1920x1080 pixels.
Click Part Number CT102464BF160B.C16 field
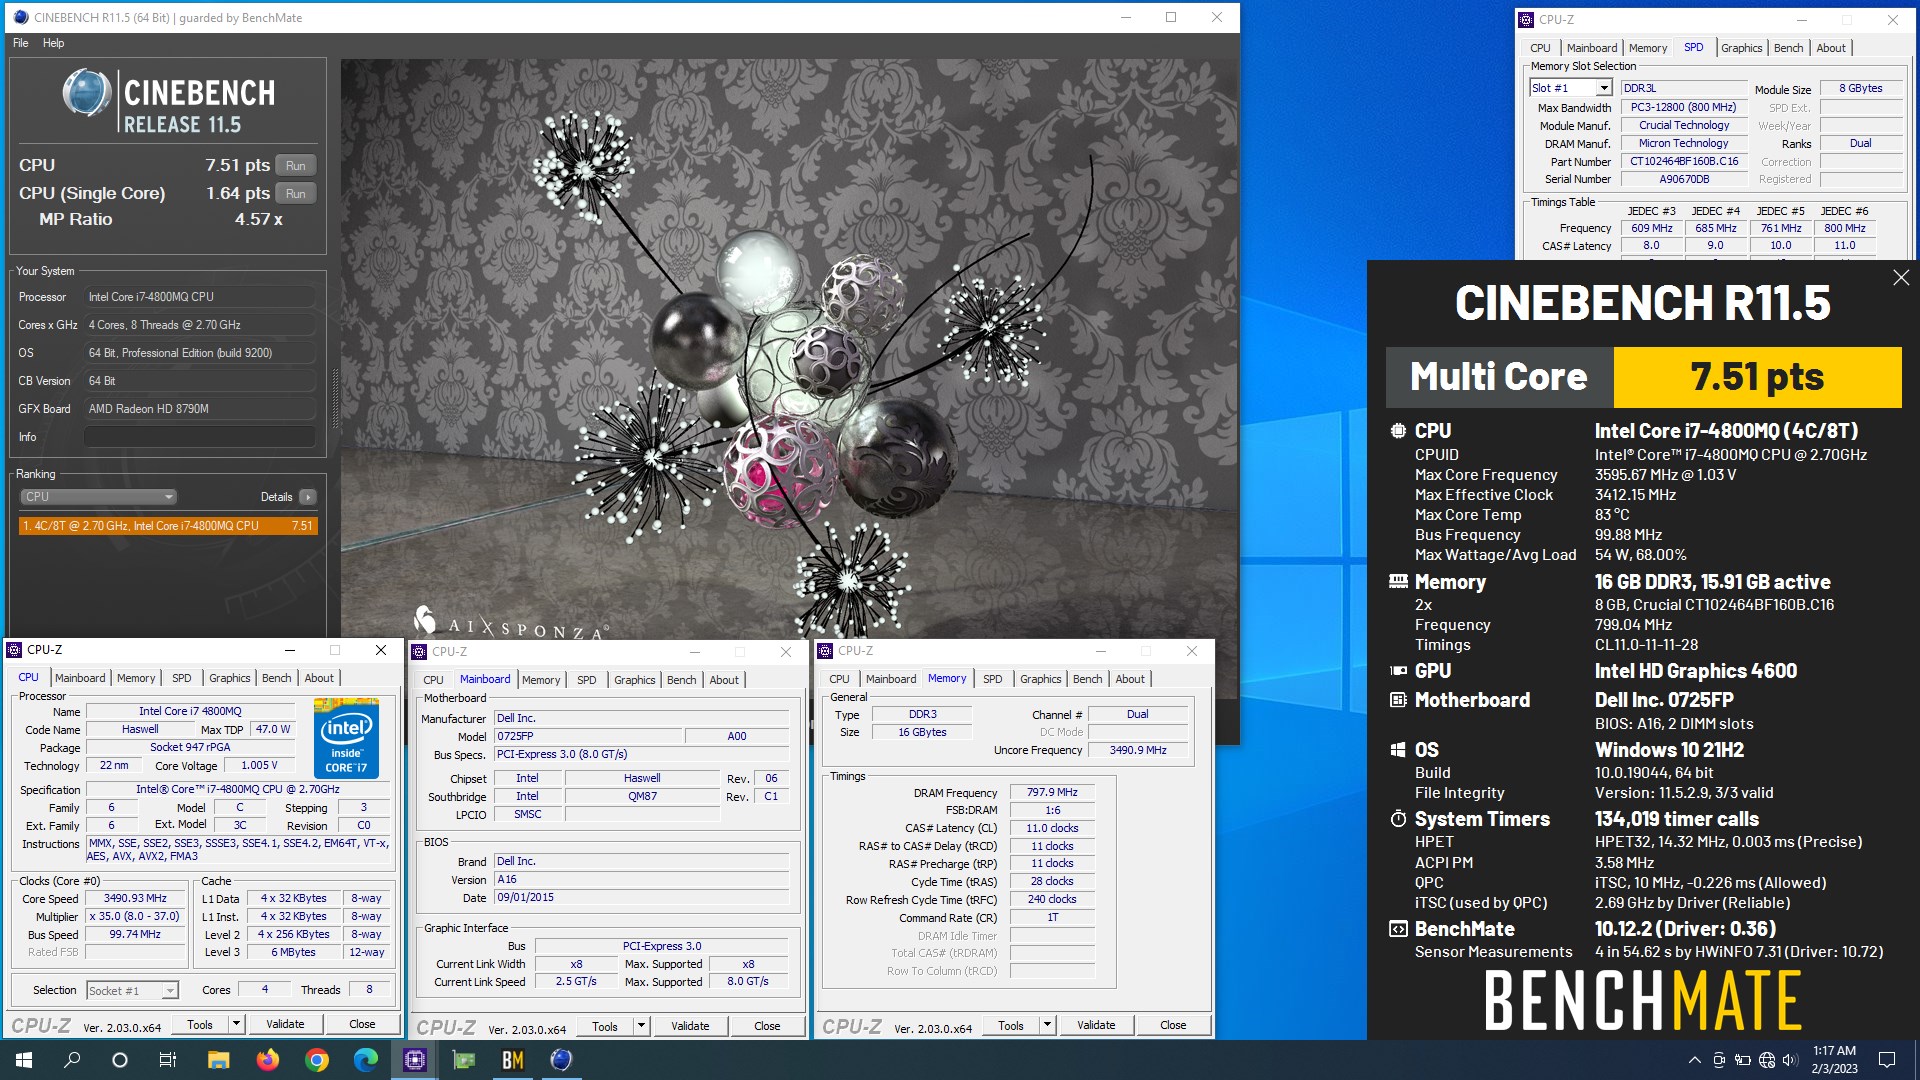(x=1684, y=161)
